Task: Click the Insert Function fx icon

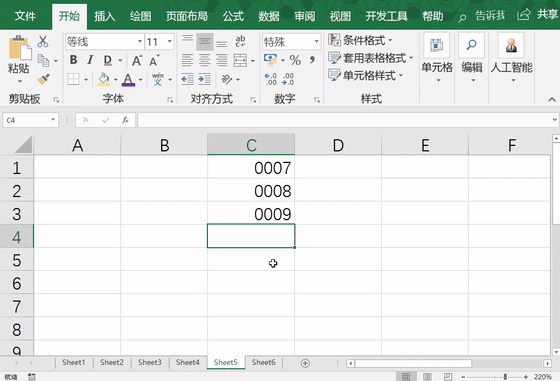Action: 125,120
